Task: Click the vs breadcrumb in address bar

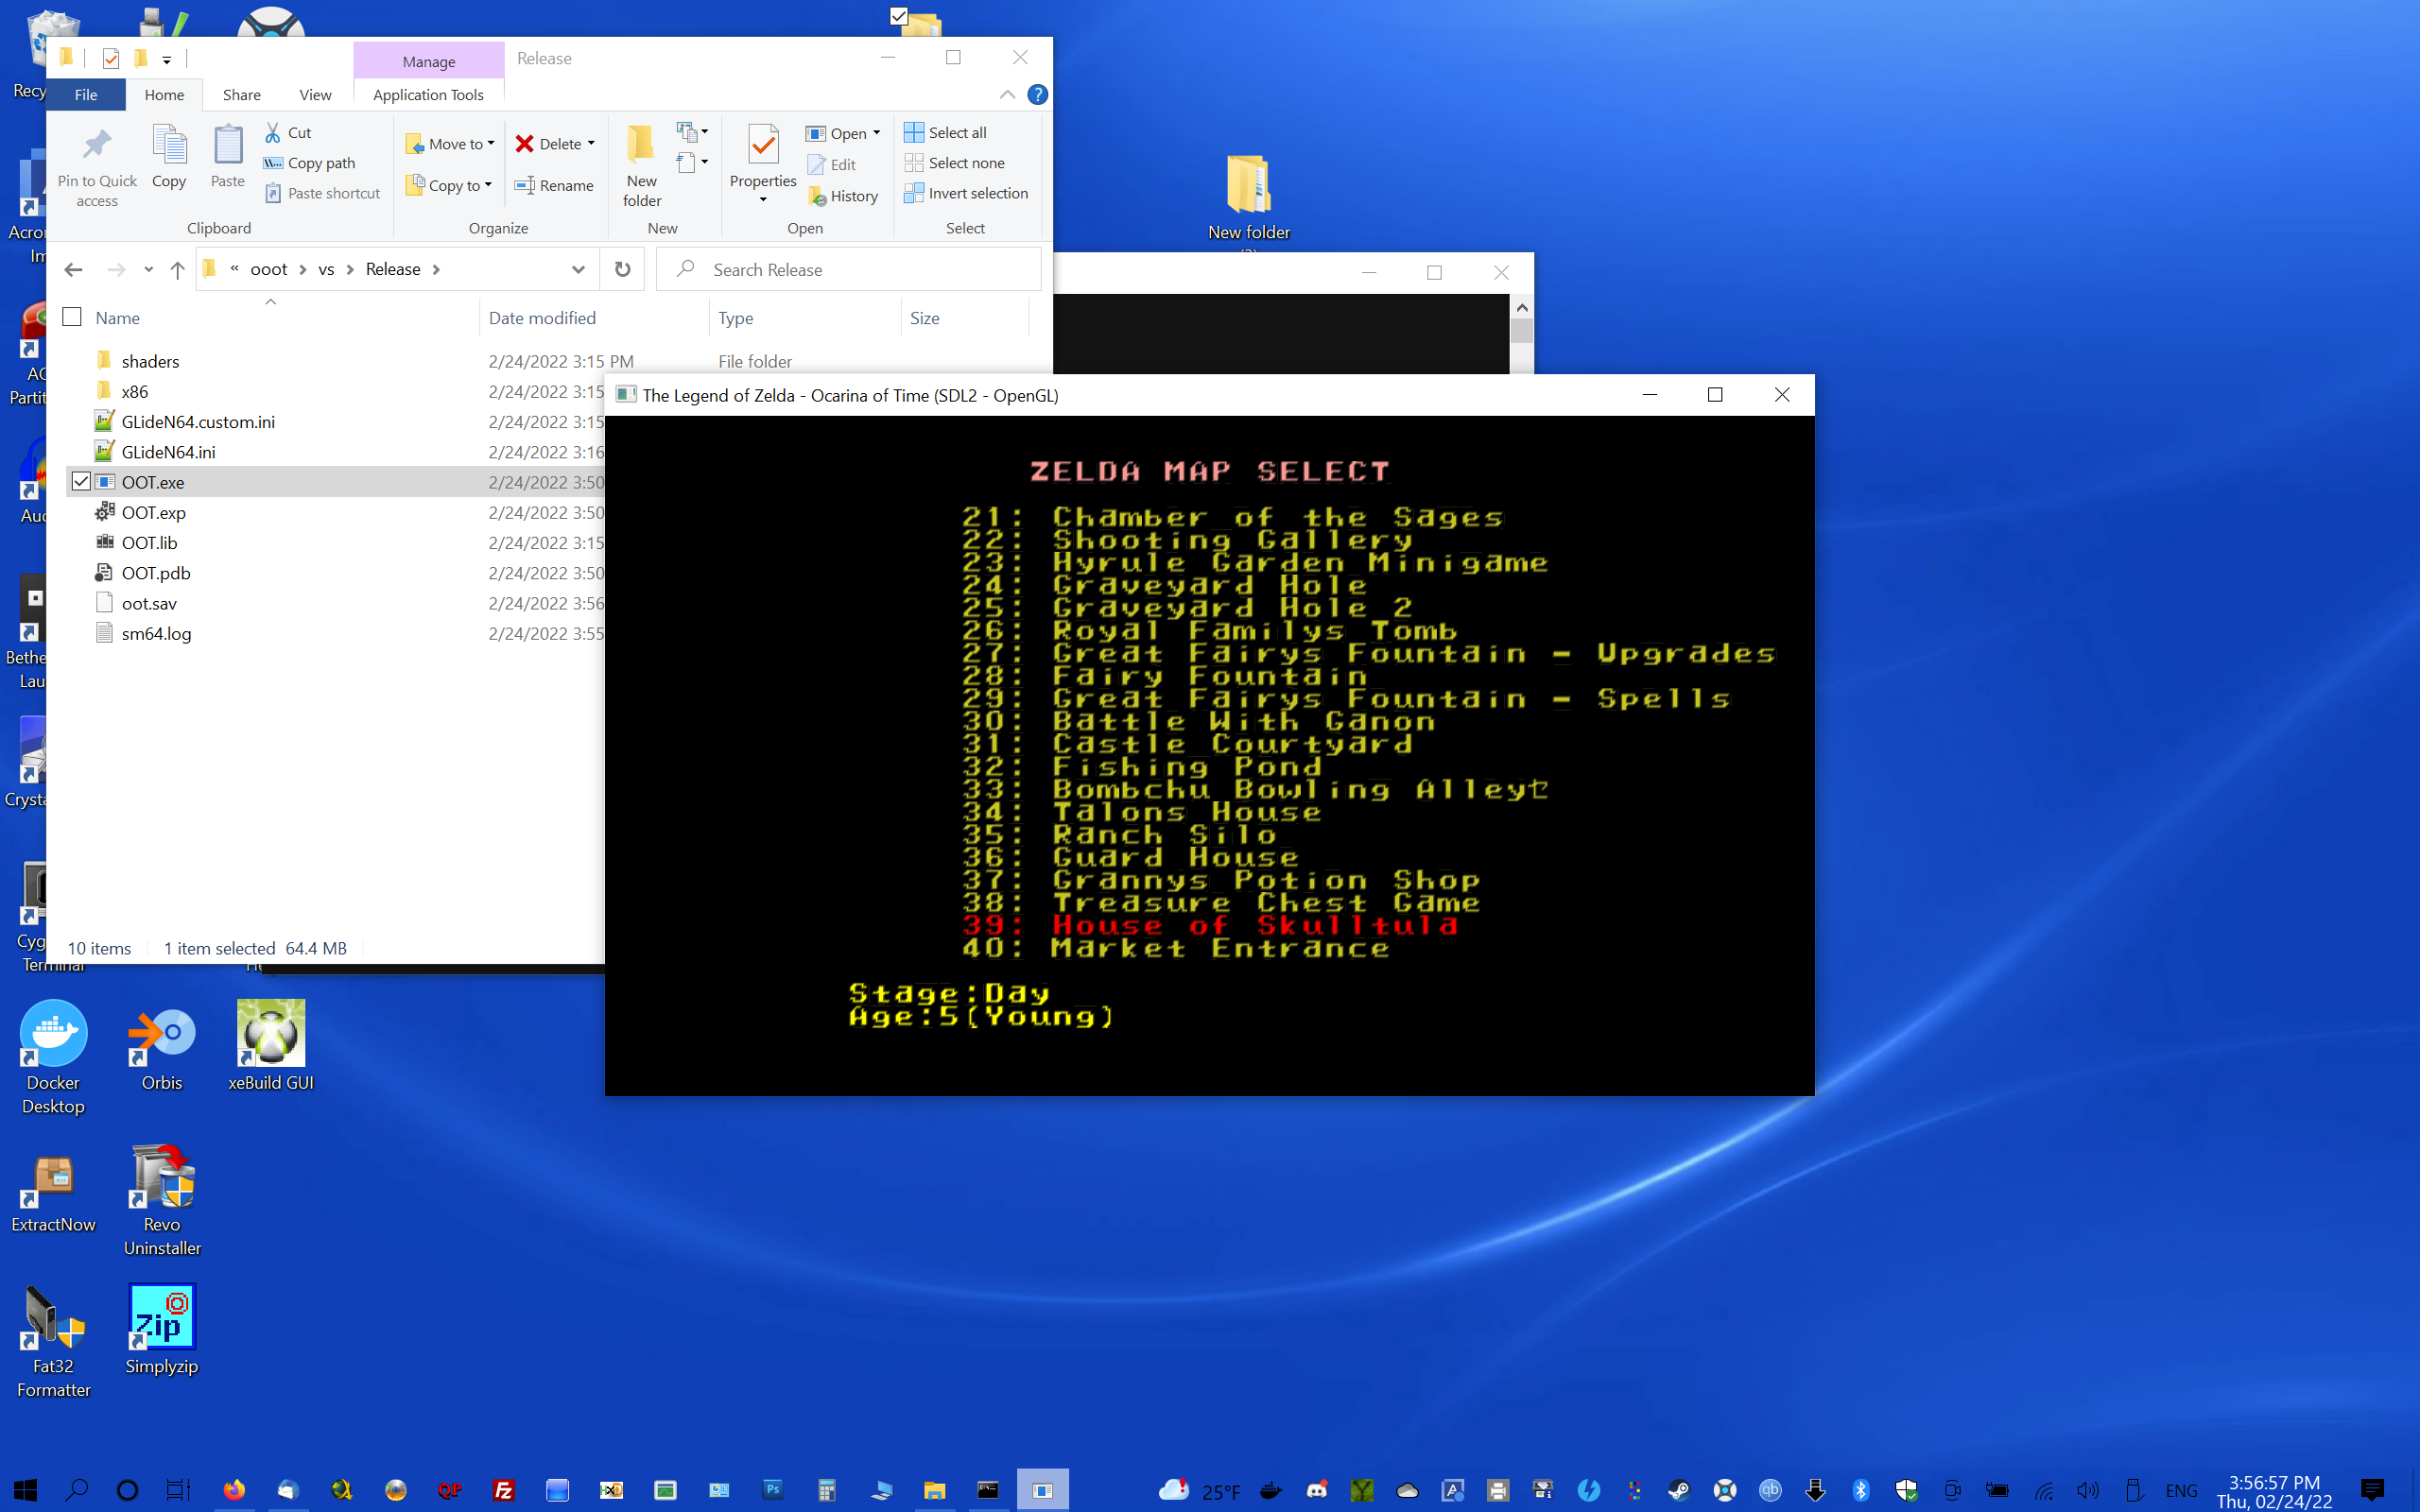Action: tap(326, 269)
